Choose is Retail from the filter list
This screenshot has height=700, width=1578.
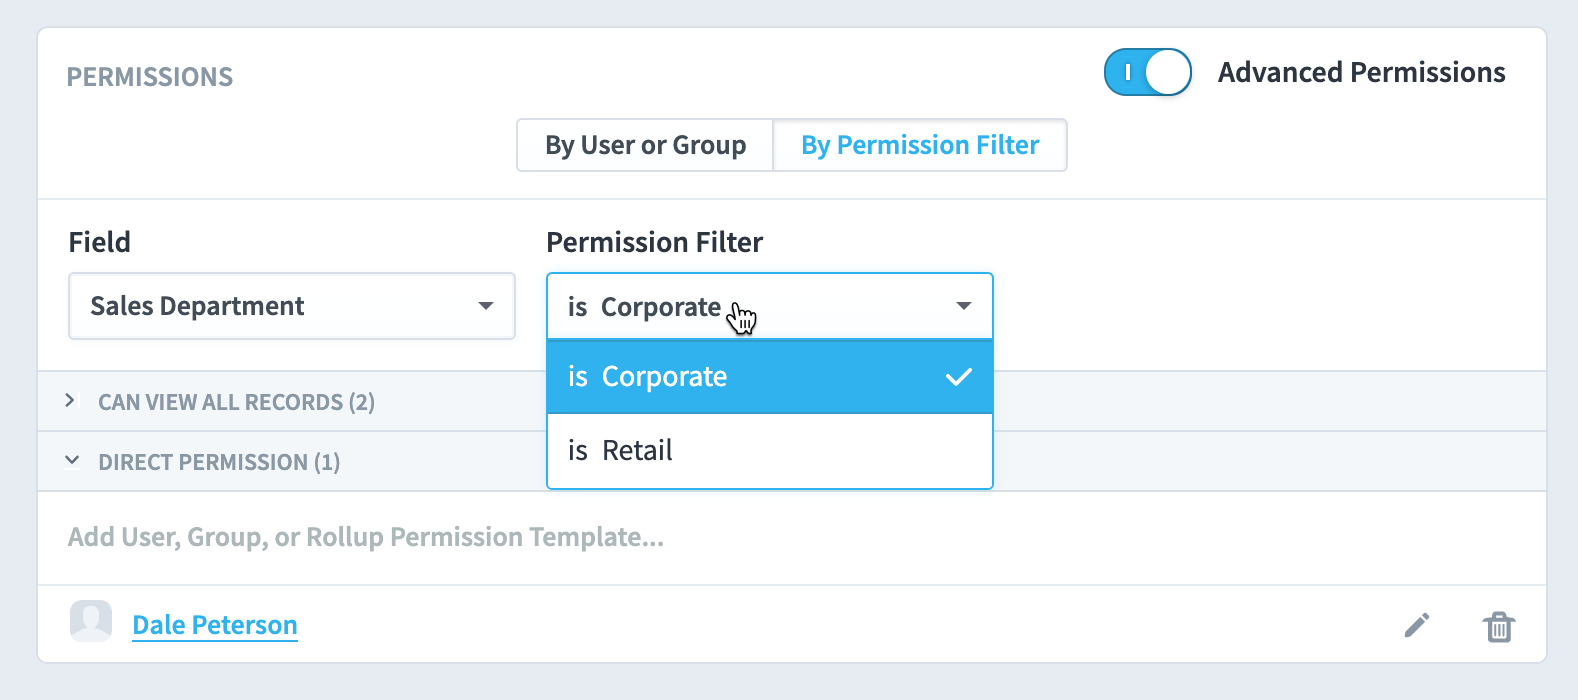pyautogui.click(x=770, y=451)
